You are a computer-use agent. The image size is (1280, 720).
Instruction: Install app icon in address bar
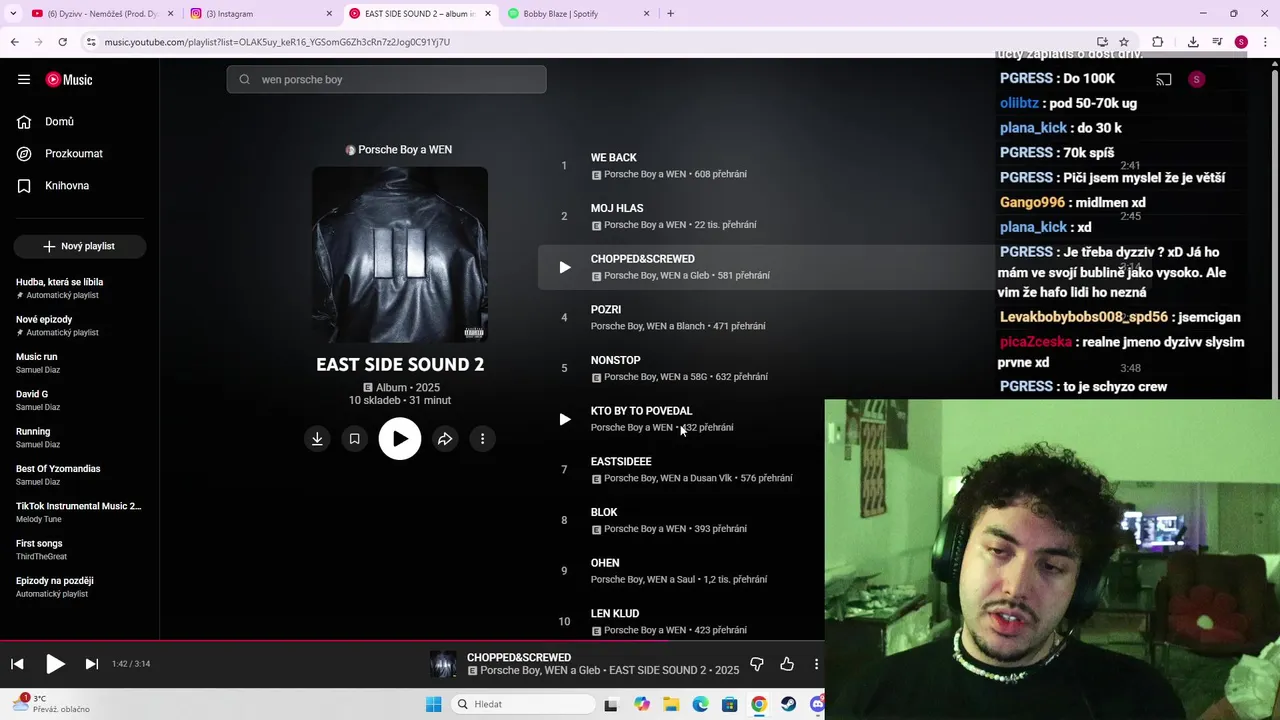pyautogui.click(x=1102, y=42)
